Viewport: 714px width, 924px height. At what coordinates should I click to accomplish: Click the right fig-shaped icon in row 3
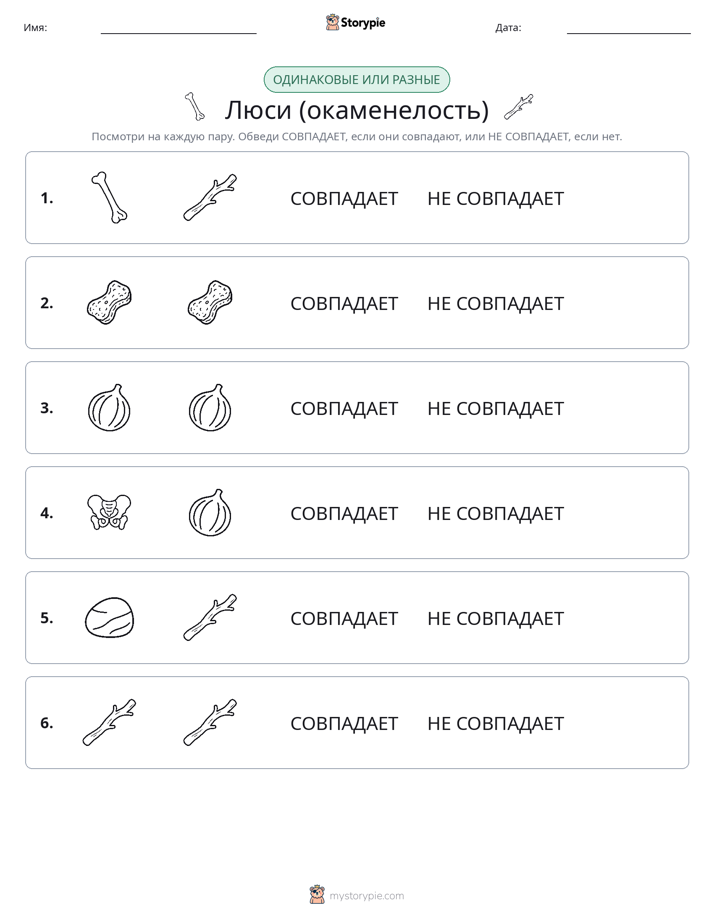[x=210, y=407]
